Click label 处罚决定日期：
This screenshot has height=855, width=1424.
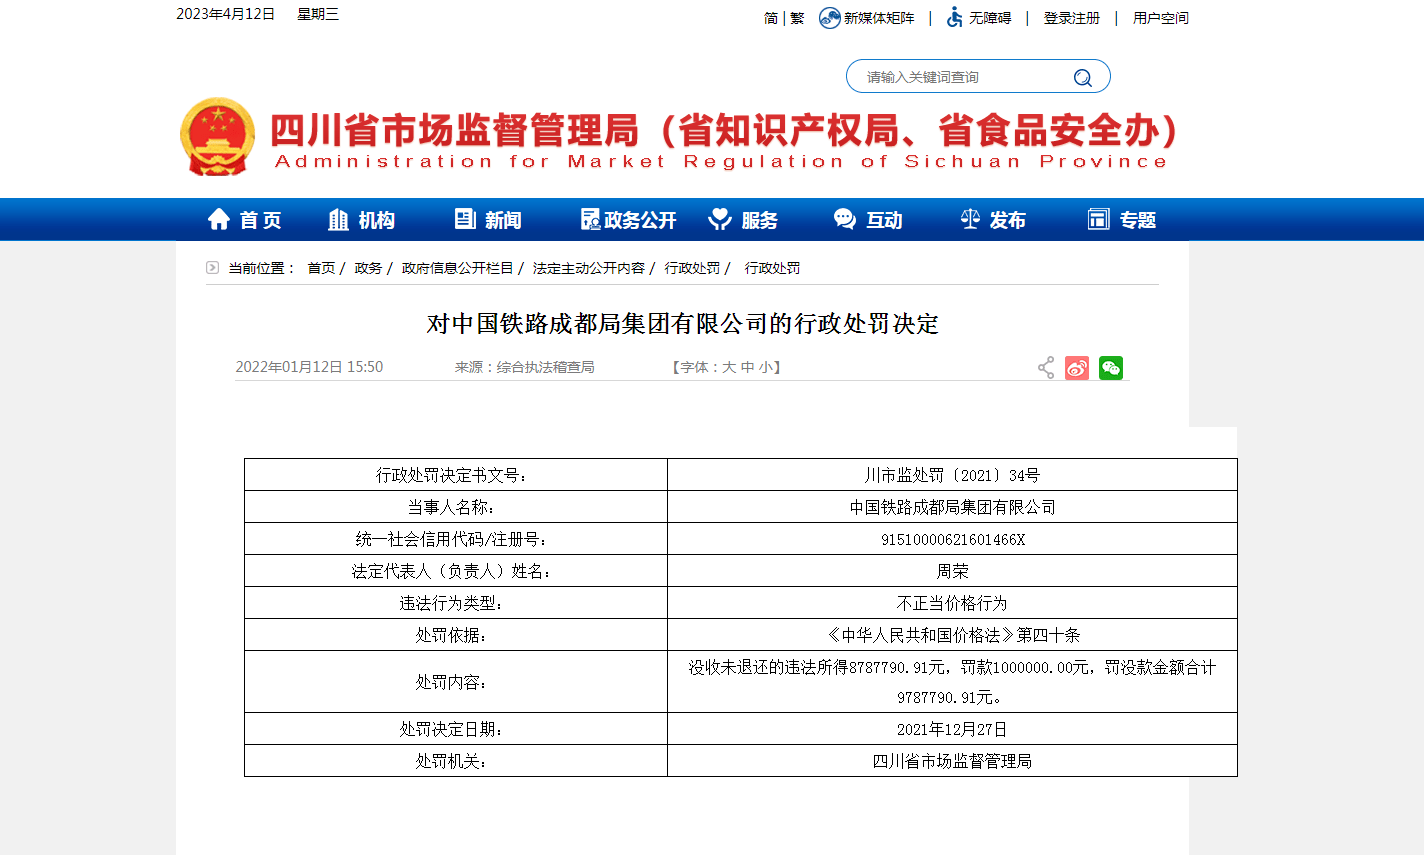click(452, 729)
